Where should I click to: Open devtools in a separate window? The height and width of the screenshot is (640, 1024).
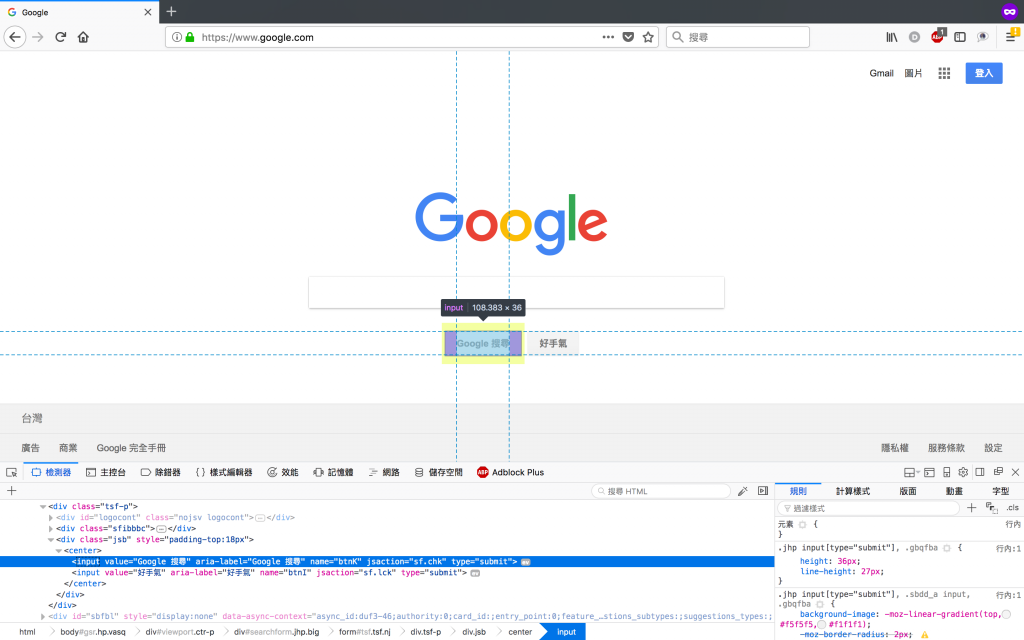click(998, 472)
